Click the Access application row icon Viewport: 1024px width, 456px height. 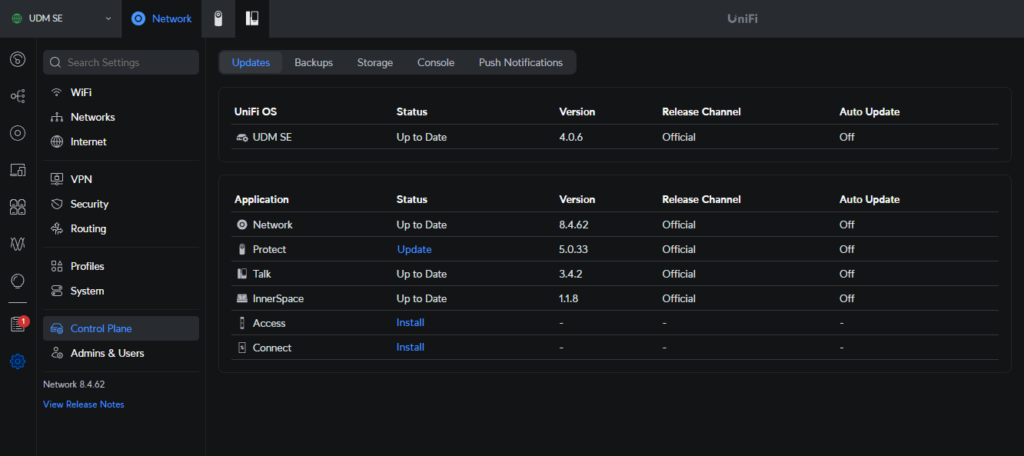(242, 323)
